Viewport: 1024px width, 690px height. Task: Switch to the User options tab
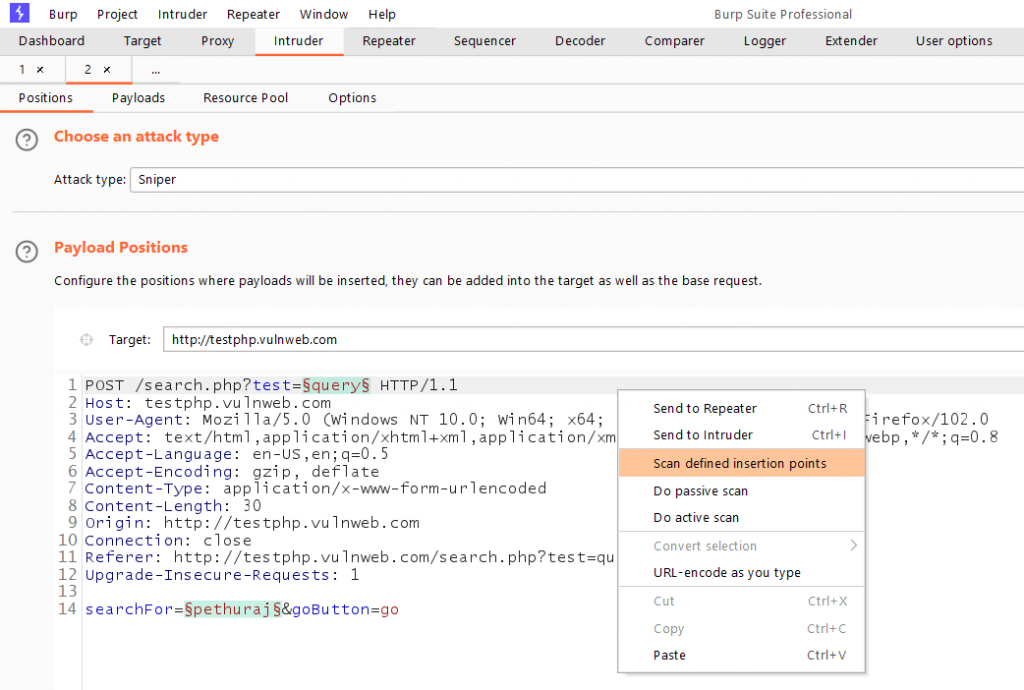[x=954, y=41]
